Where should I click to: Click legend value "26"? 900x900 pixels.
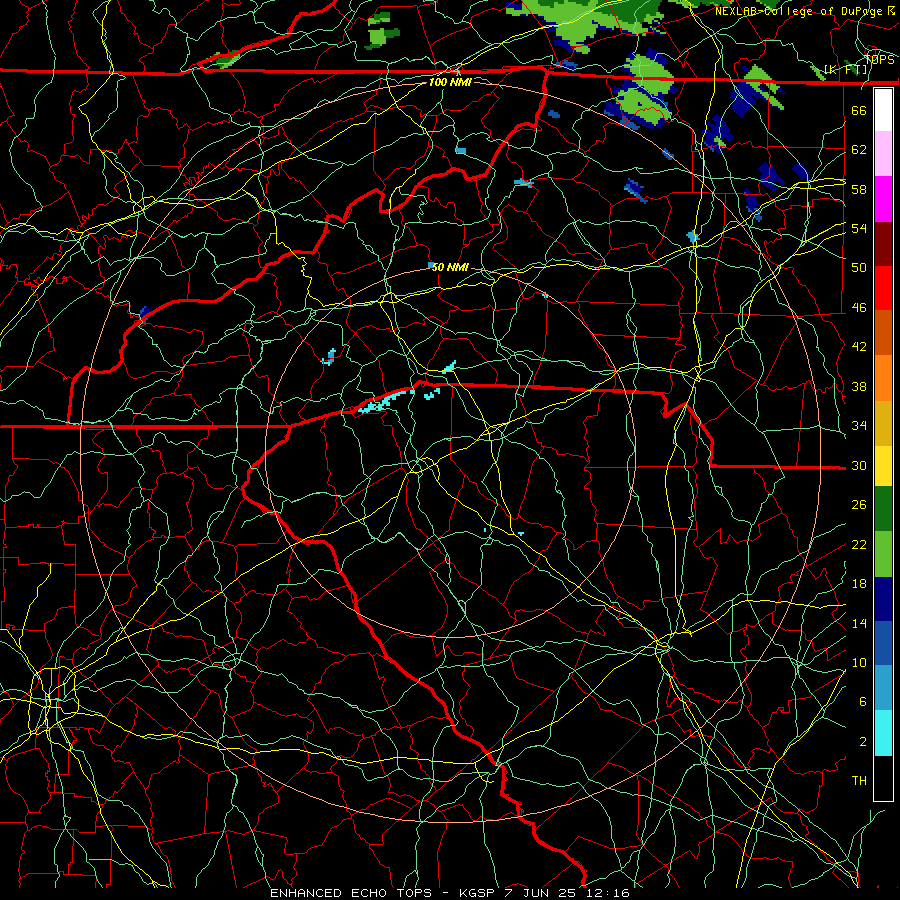(x=859, y=505)
